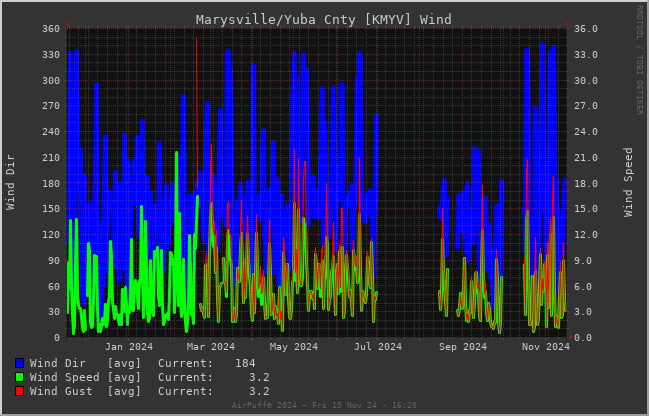This screenshot has width=649, height=416.
Task: Click the left vertical Wind Dir axis title
Action: (x=10, y=183)
